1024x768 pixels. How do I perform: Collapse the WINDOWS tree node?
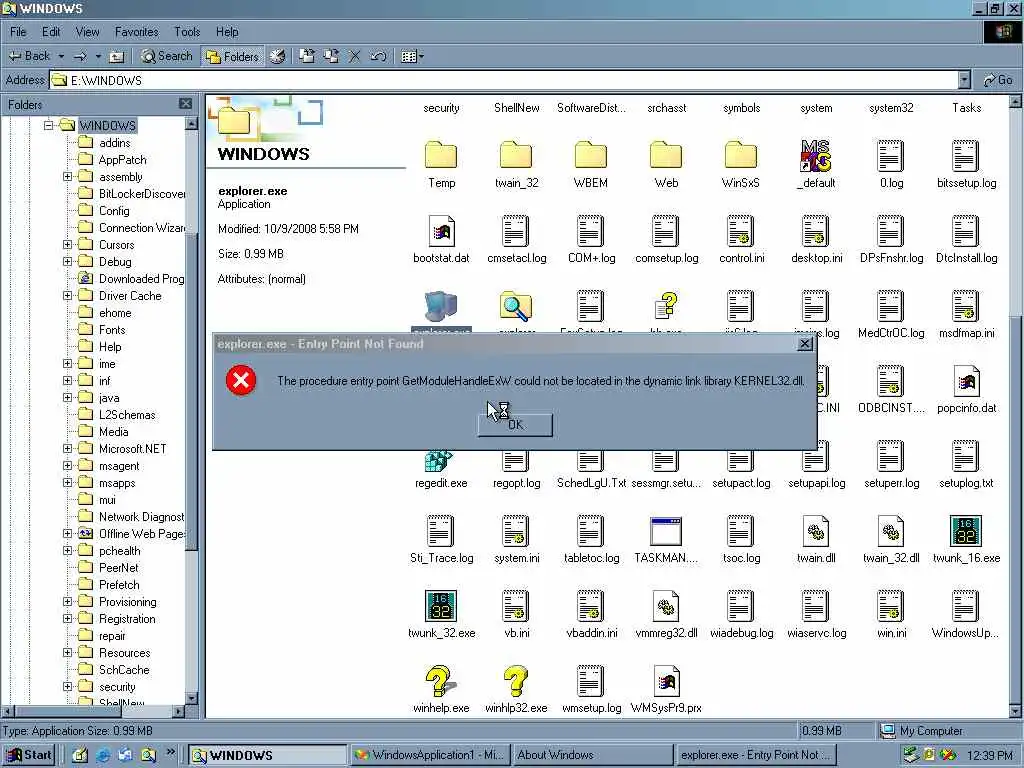coord(48,125)
